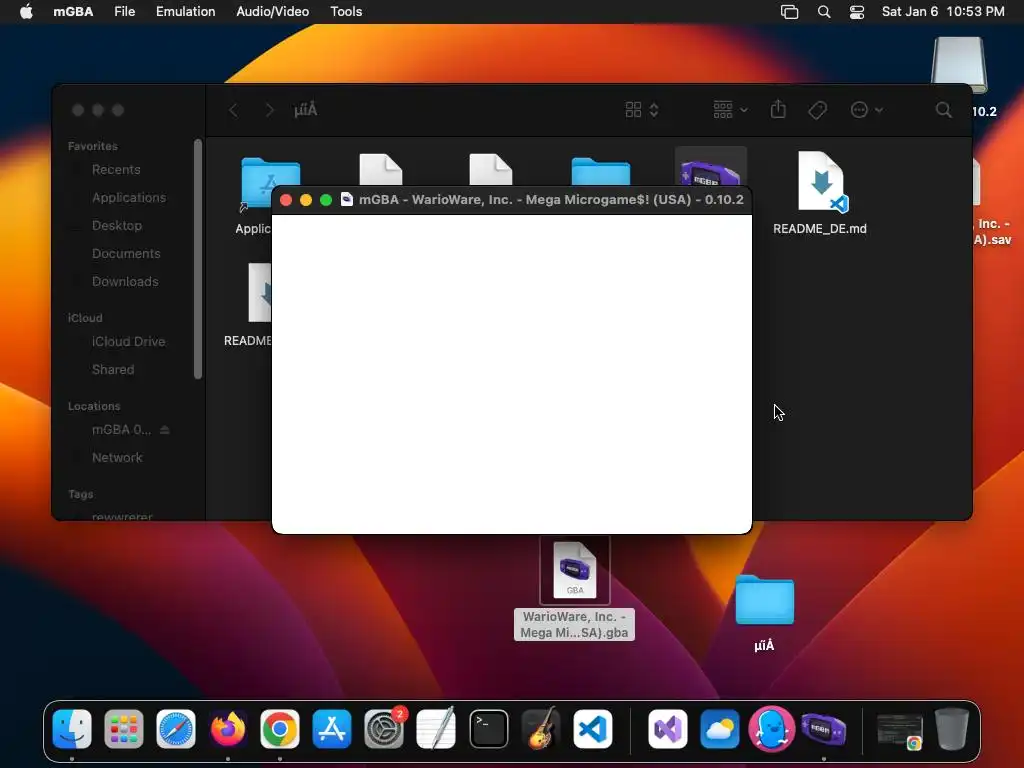
Task: Open Spotlight search in the menu bar
Action: pos(824,12)
